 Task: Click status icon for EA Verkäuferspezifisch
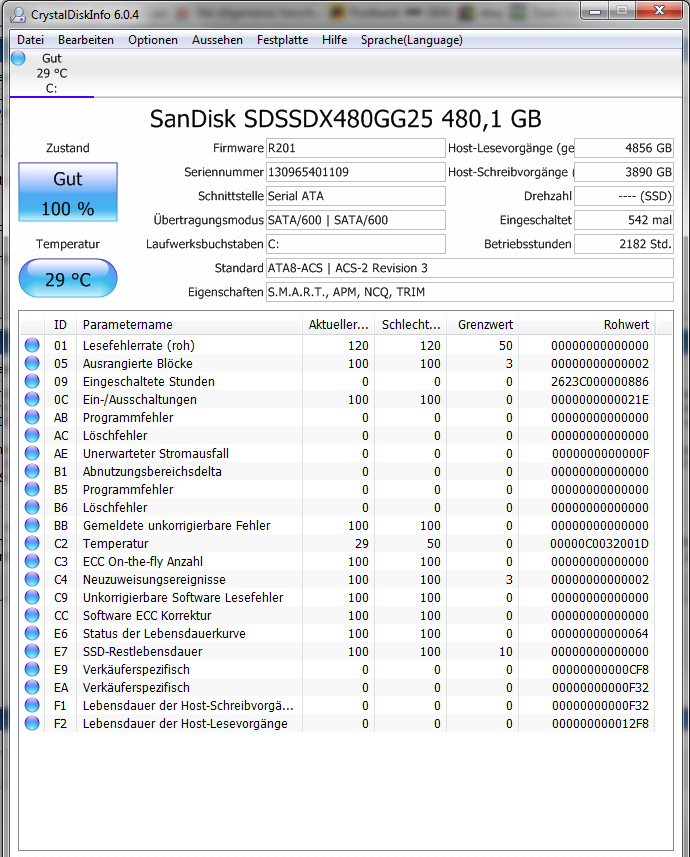(x=32, y=688)
